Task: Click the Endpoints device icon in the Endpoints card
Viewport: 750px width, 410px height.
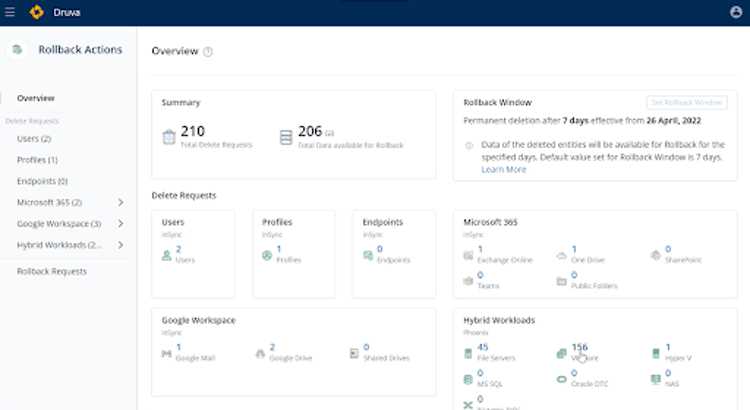Action: coord(368,255)
